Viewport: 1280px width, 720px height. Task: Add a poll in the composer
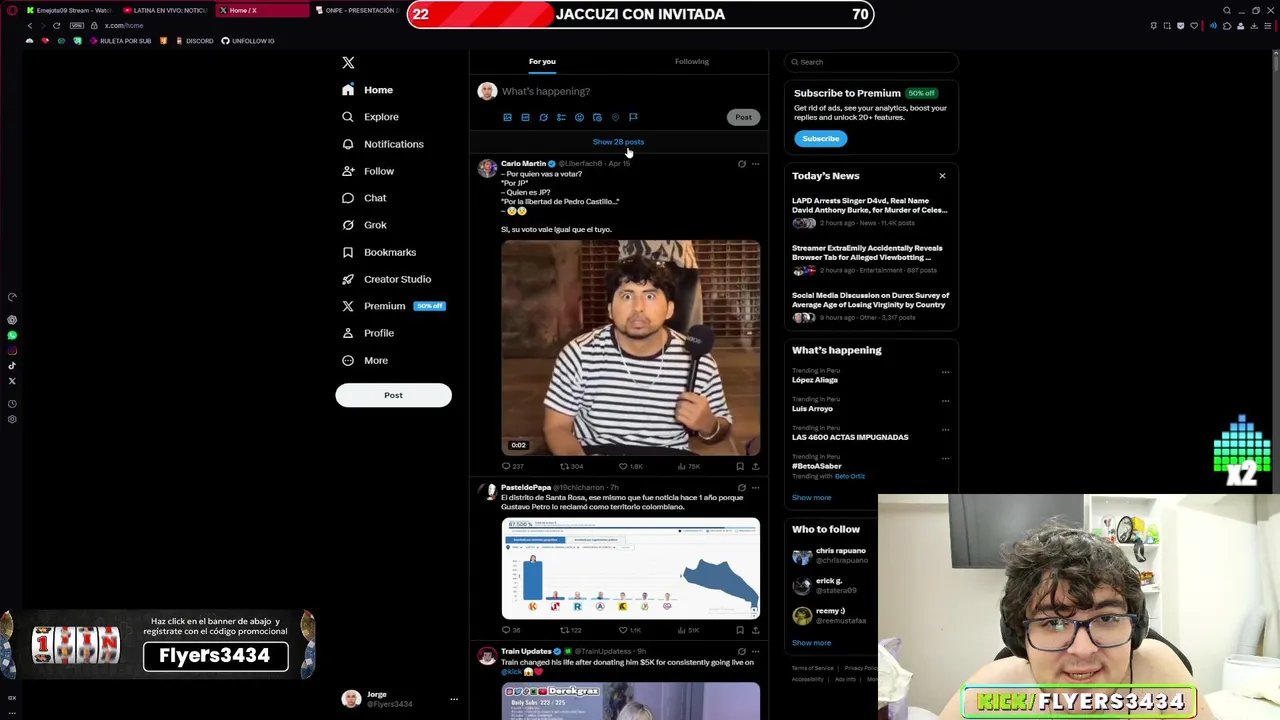(x=561, y=118)
